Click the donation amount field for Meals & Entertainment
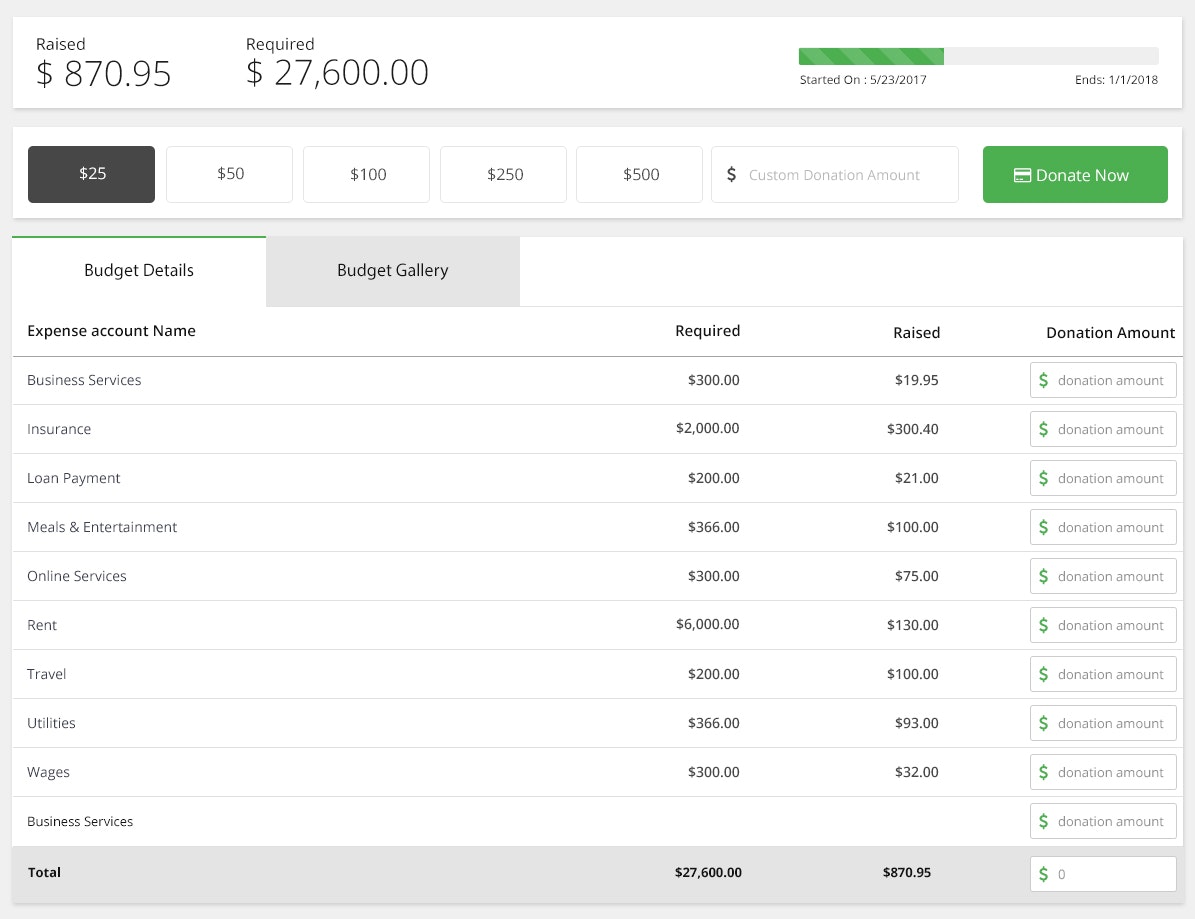The image size is (1195, 919). tap(1103, 527)
